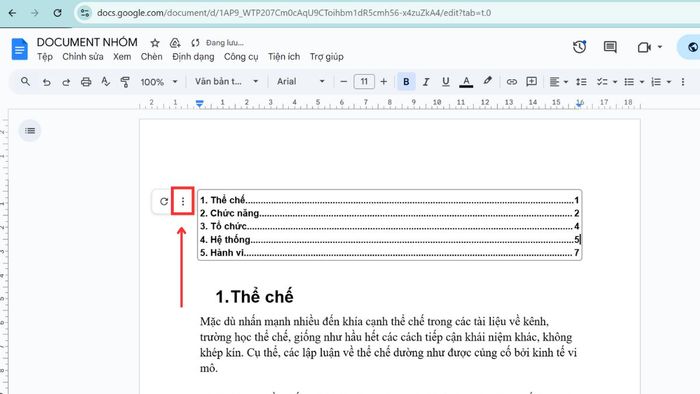Click the browser back arrow
Screen dimensions: 700x394
pos(12,13)
